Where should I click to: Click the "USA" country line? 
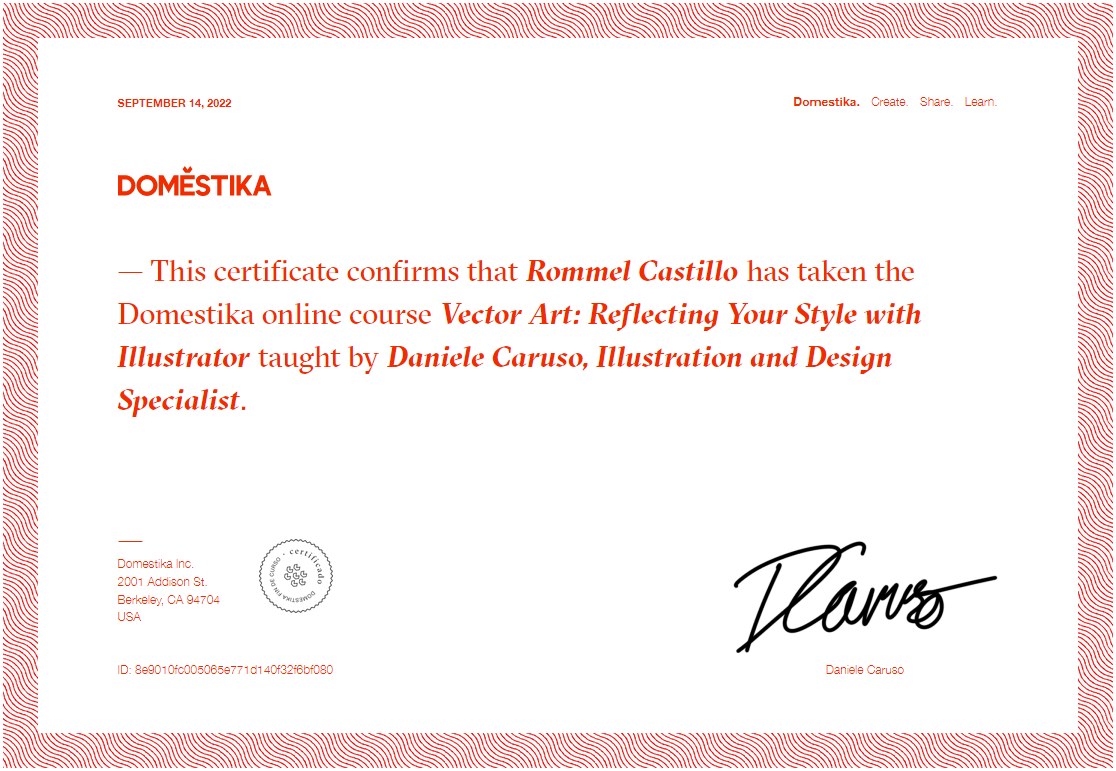point(129,617)
